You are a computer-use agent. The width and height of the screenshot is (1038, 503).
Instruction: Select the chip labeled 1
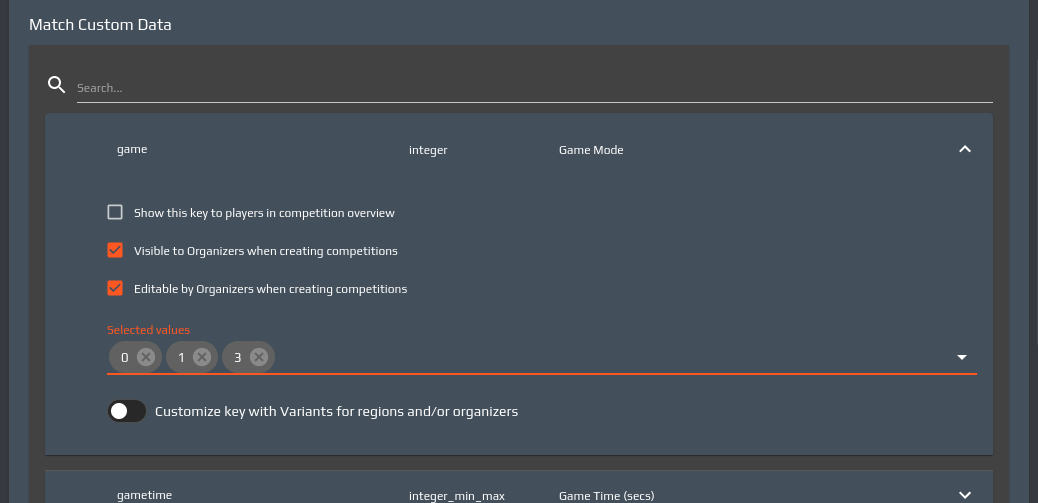[x=181, y=357]
